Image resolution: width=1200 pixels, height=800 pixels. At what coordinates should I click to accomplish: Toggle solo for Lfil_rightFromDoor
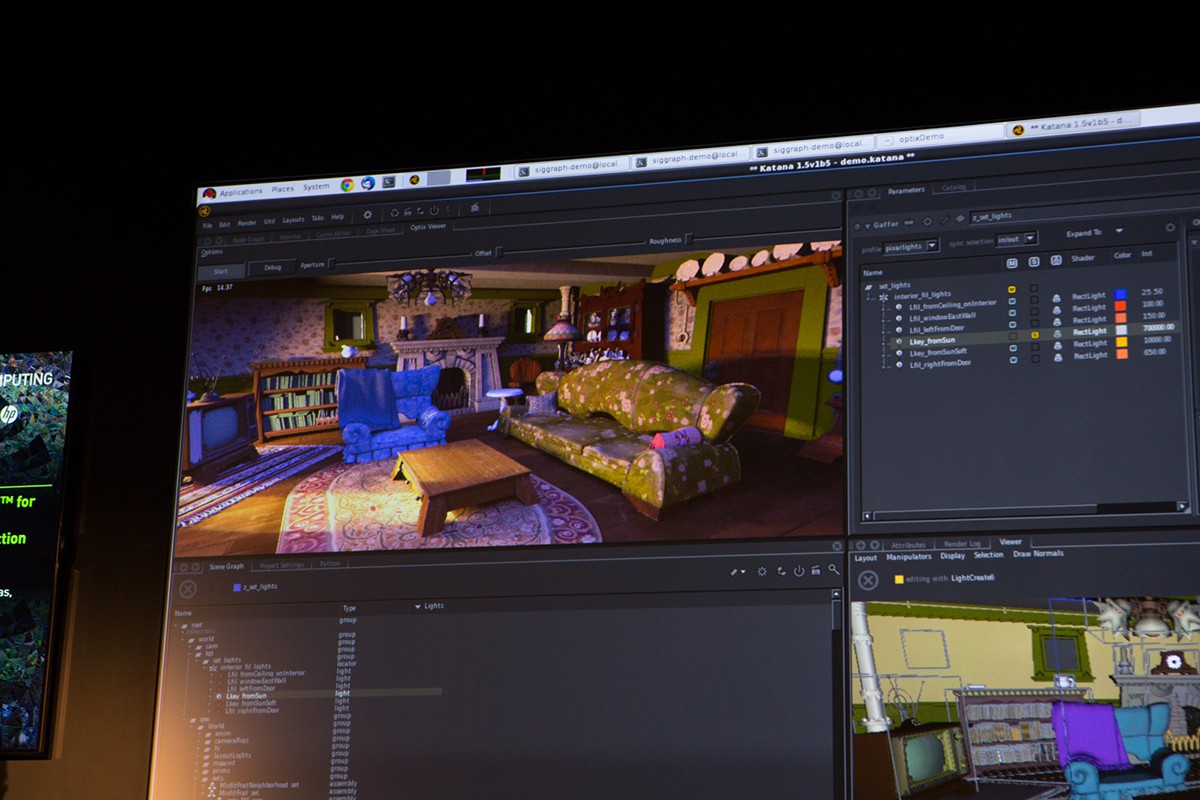click(1034, 358)
